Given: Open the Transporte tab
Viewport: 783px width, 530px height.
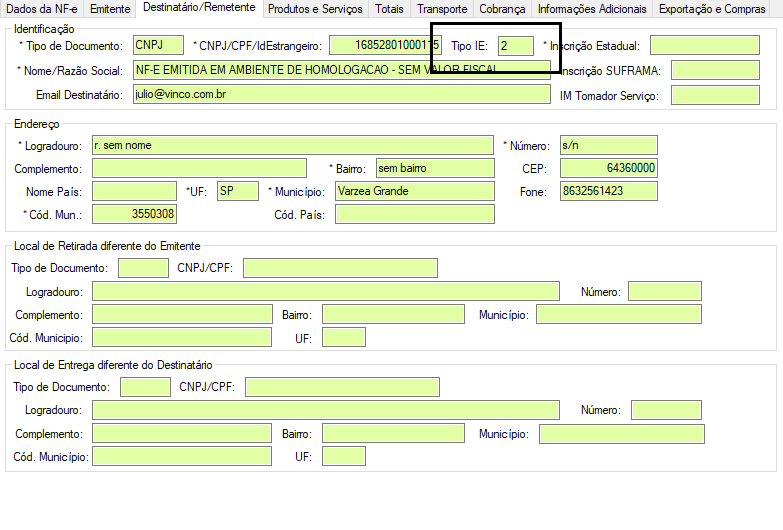Looking at the screenshot, I should [442, 9].
